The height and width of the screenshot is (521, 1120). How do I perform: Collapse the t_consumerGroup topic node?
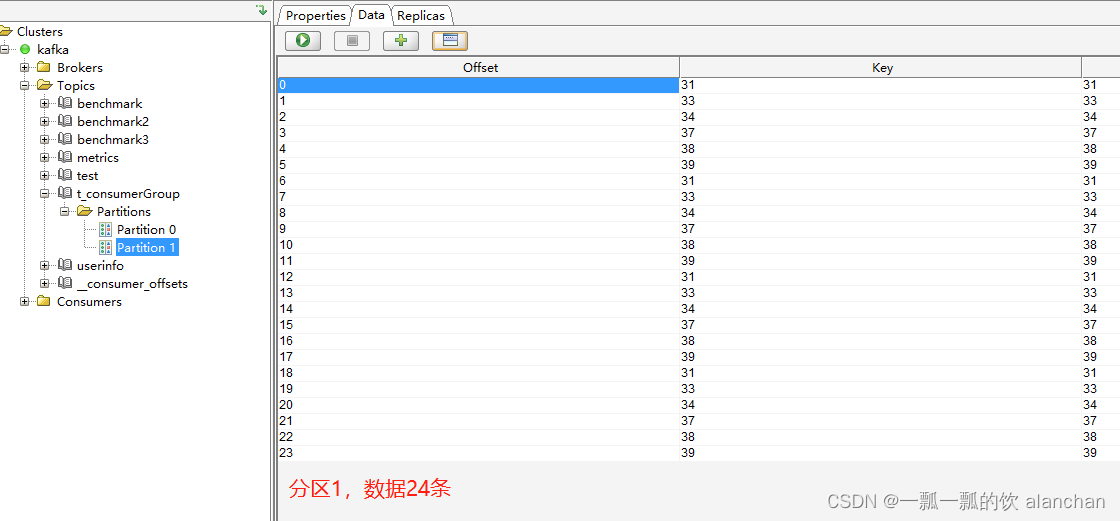[45, 194]
